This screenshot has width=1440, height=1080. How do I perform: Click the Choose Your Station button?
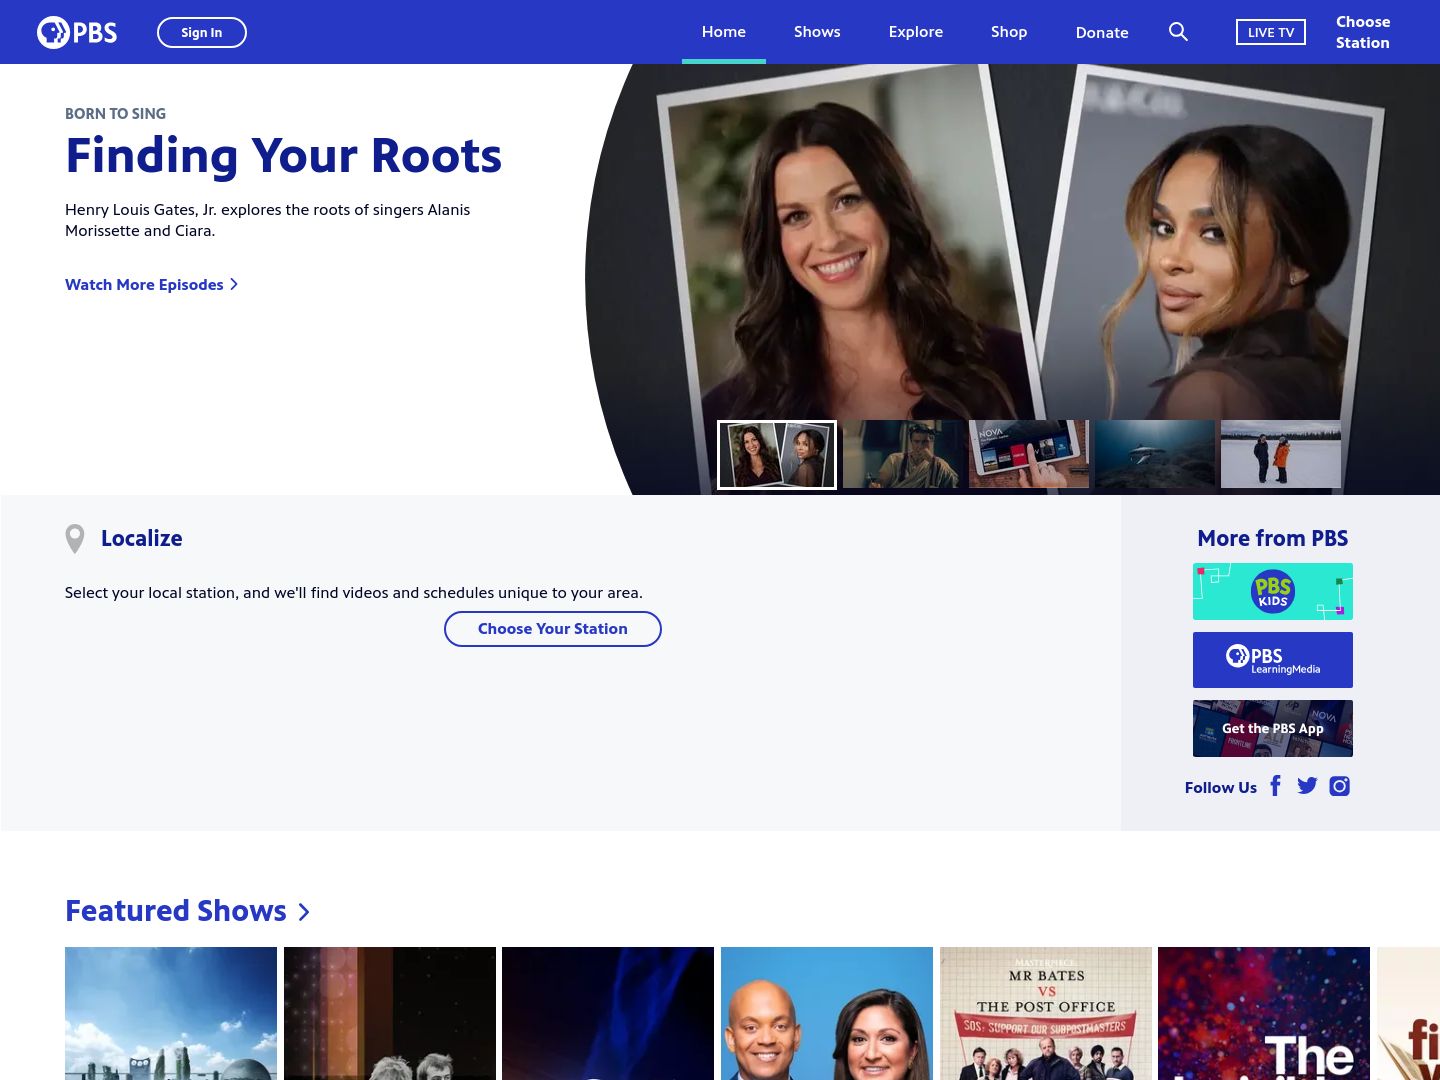click(x=553, y=629)
